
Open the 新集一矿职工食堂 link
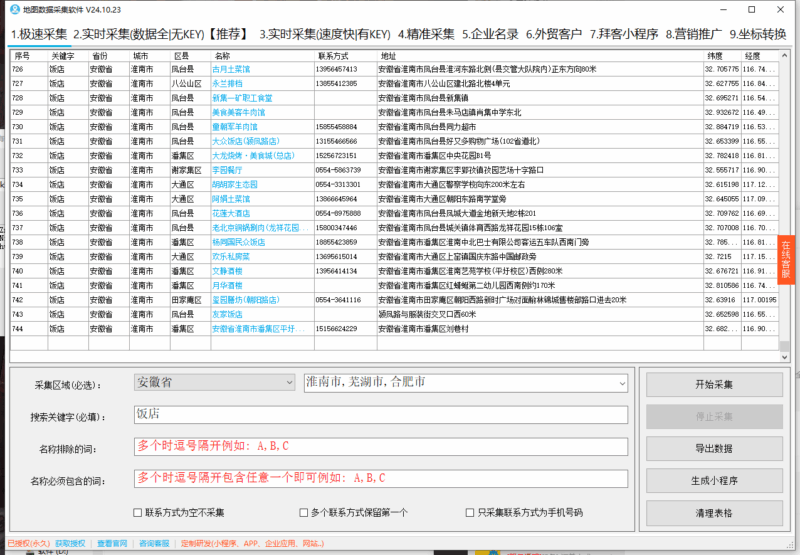(x=242, y=98)
